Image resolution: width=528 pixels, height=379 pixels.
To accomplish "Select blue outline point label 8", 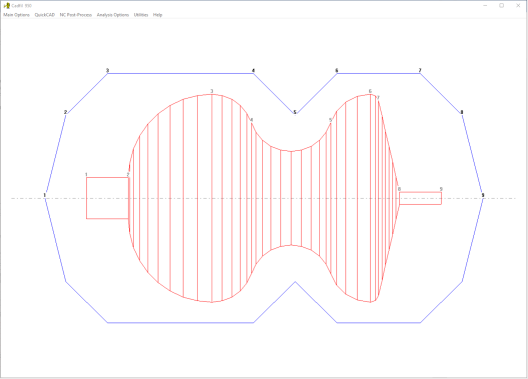I will (462, 112).
